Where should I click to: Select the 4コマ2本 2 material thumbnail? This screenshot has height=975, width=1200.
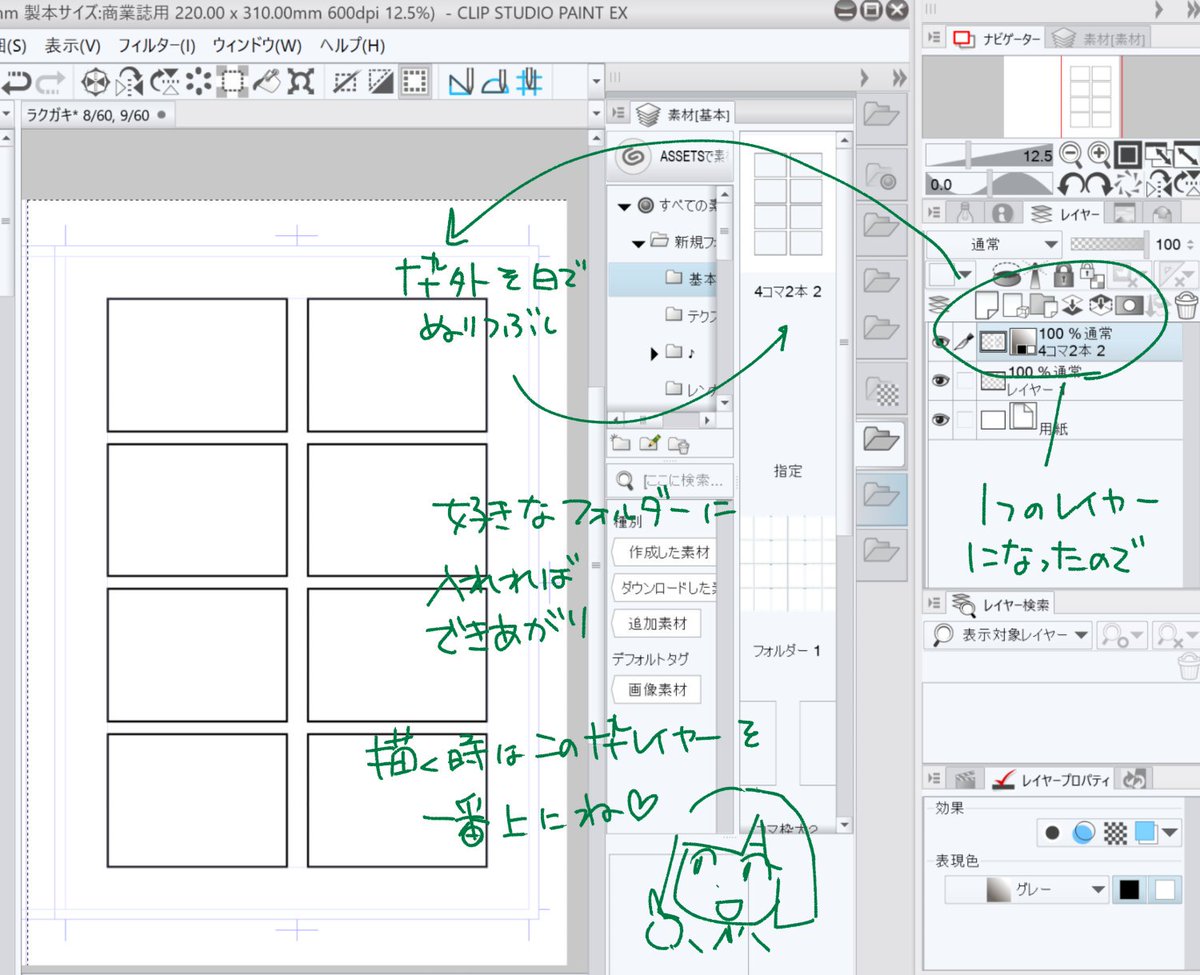[790, 207]
